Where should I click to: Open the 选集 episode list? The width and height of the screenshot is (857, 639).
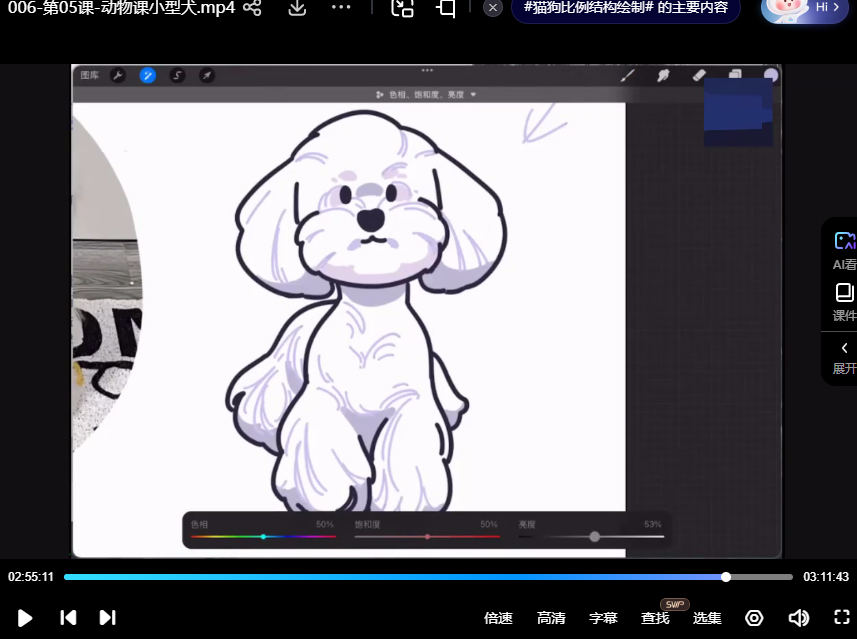707,618
